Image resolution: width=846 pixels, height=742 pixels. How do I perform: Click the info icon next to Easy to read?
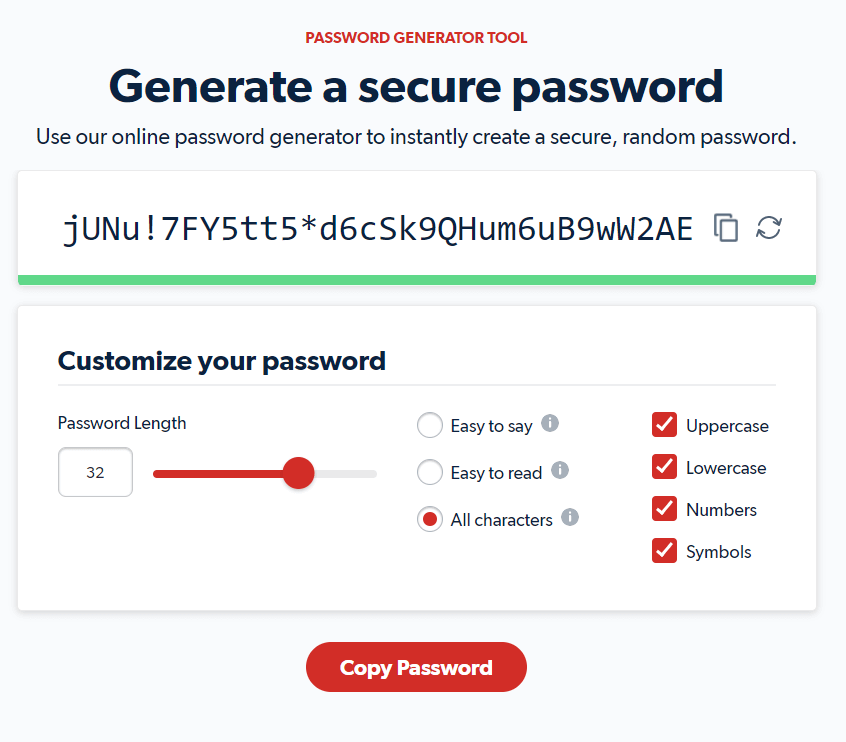[x=561, y=471]
